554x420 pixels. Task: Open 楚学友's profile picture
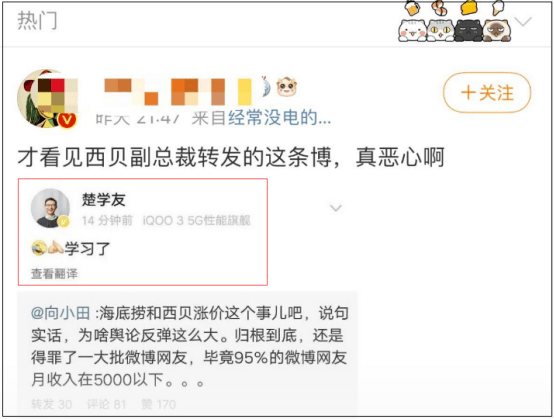[50, 208]
